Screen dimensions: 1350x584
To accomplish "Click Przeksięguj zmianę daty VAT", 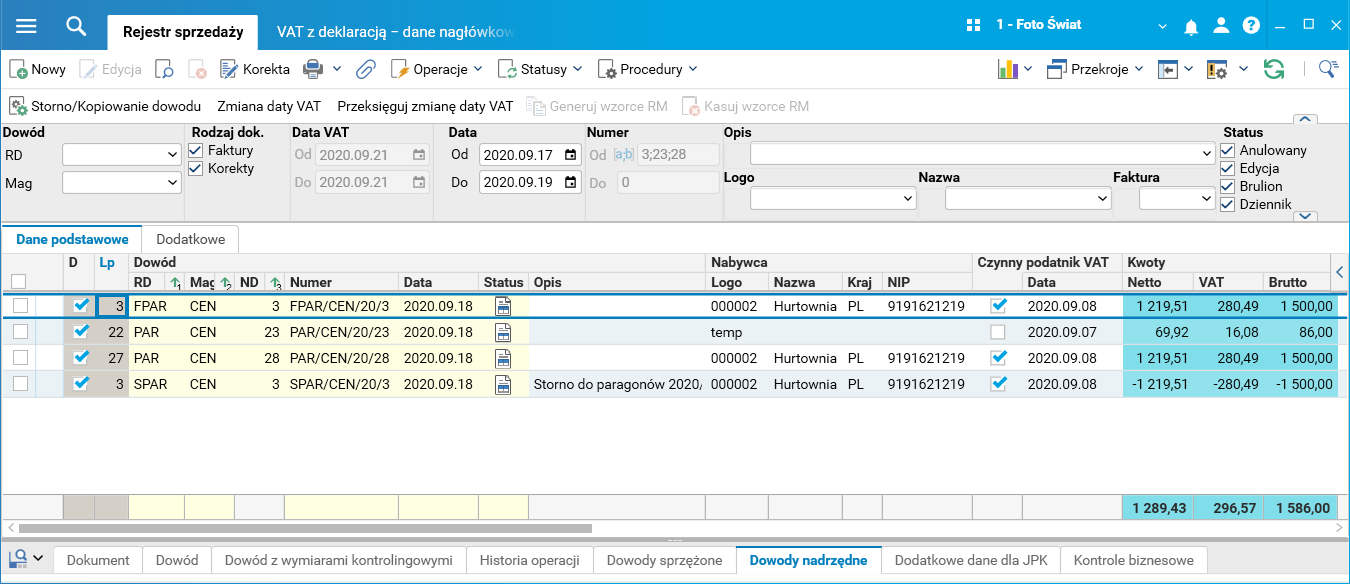I will (x=425, y=106).
